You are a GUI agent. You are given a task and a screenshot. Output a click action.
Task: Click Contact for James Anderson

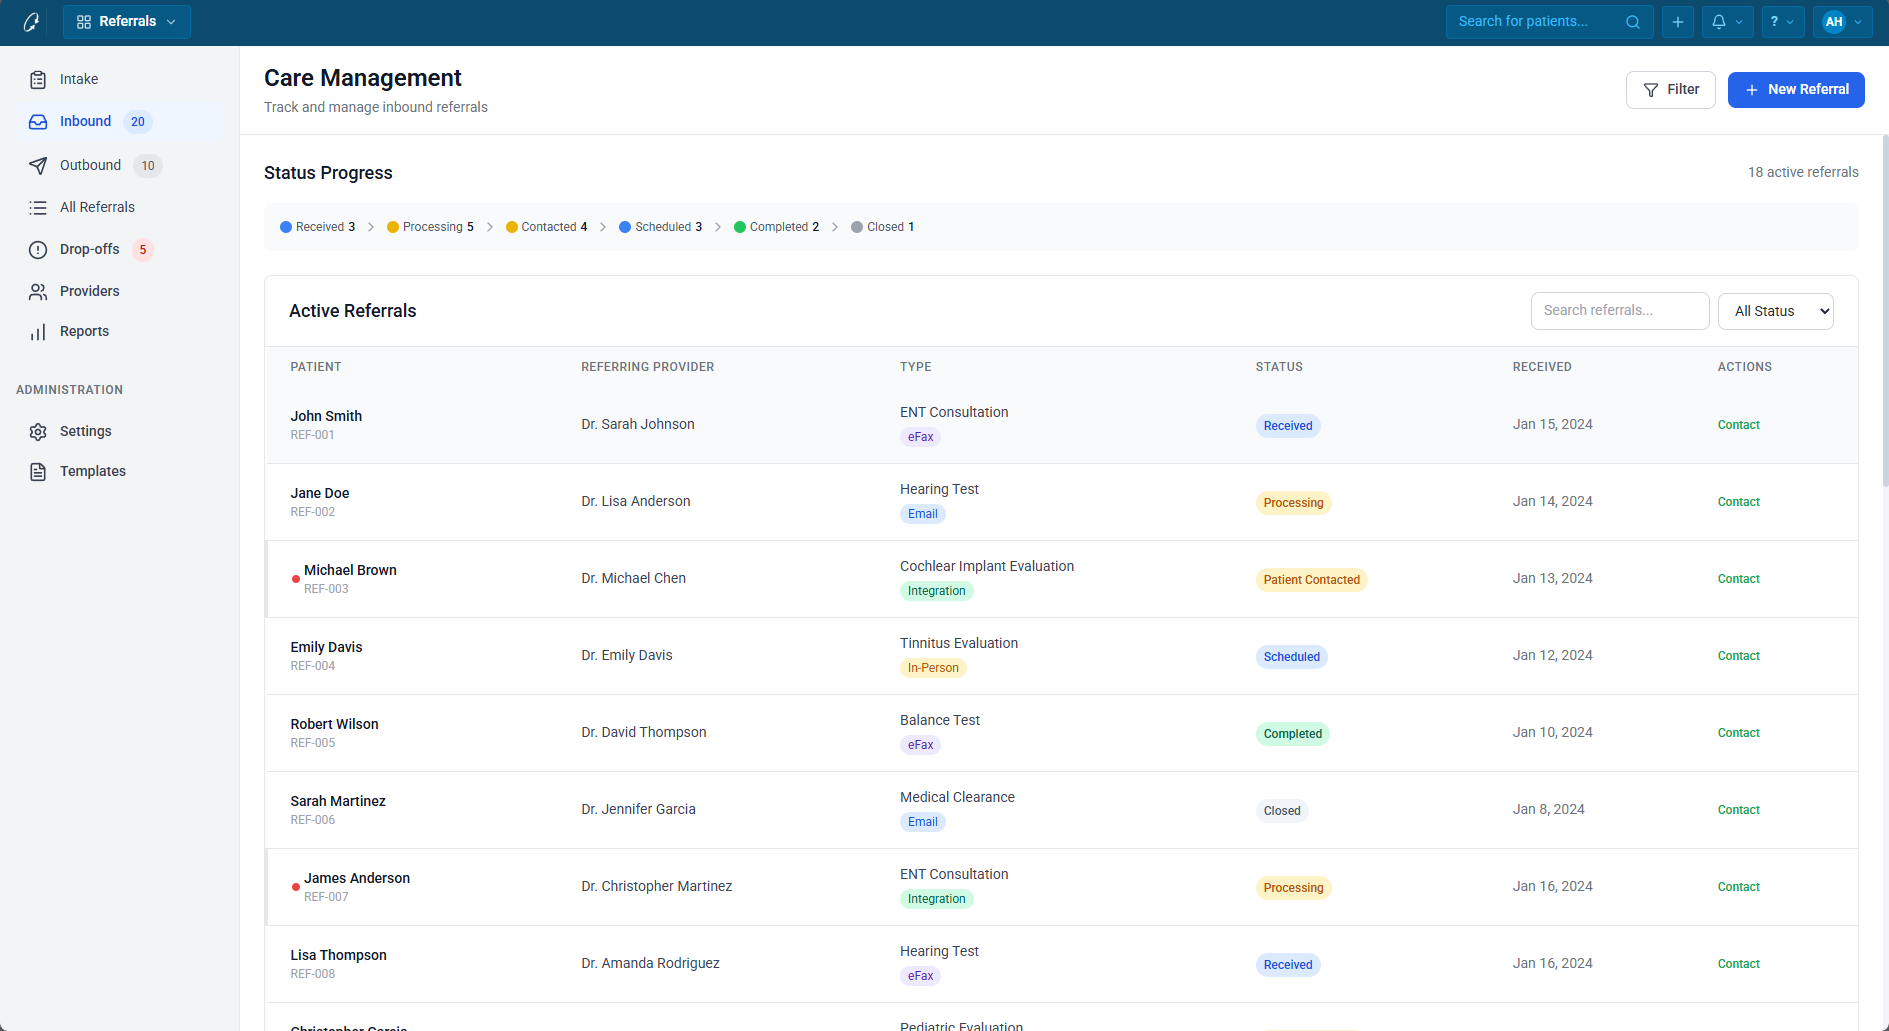click(1738, 887)
